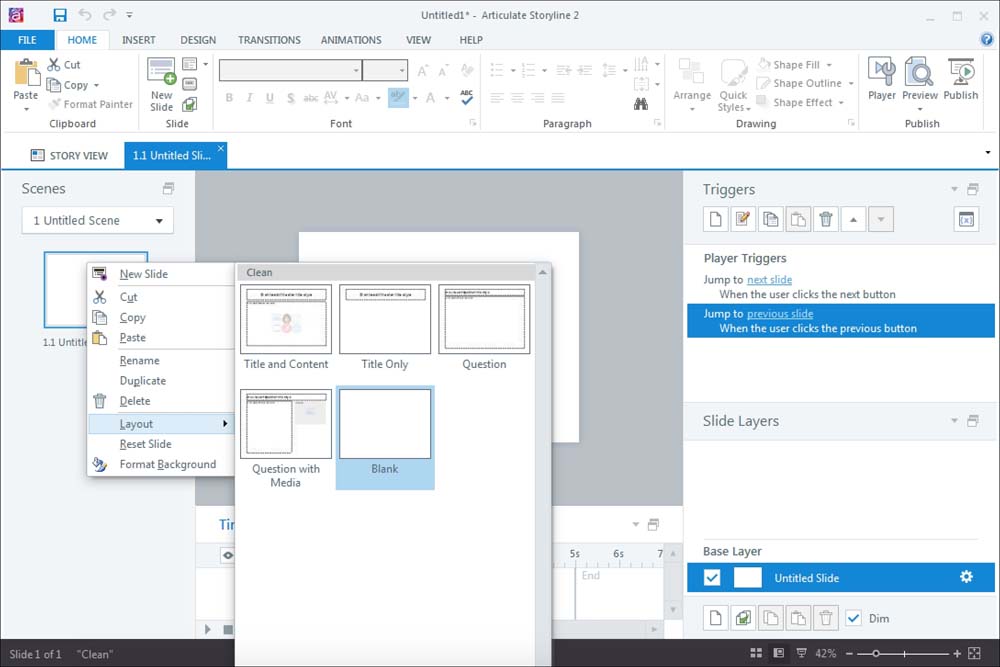
Task: Add new slide layer icon
Action: coord(716,618)
